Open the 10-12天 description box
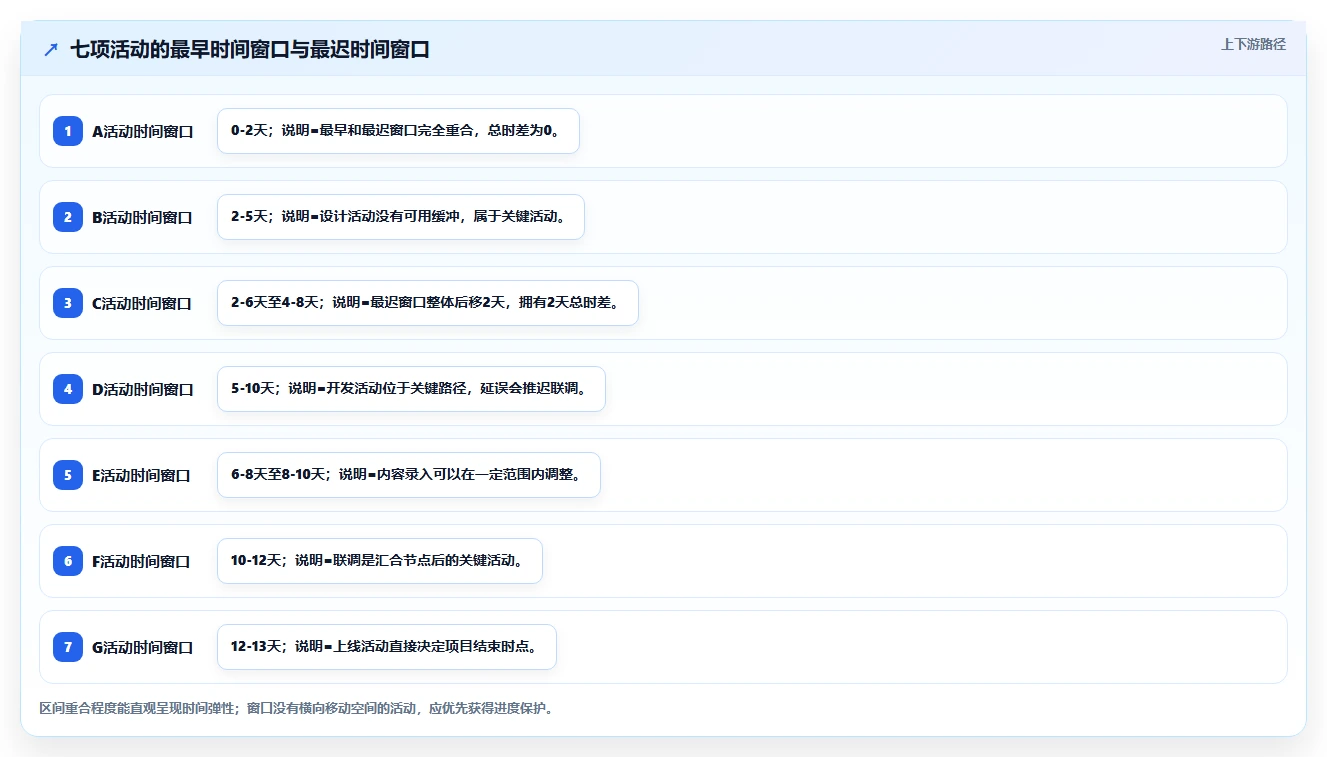The width and height of the screenshot is (1327, 757). [380, 561]
